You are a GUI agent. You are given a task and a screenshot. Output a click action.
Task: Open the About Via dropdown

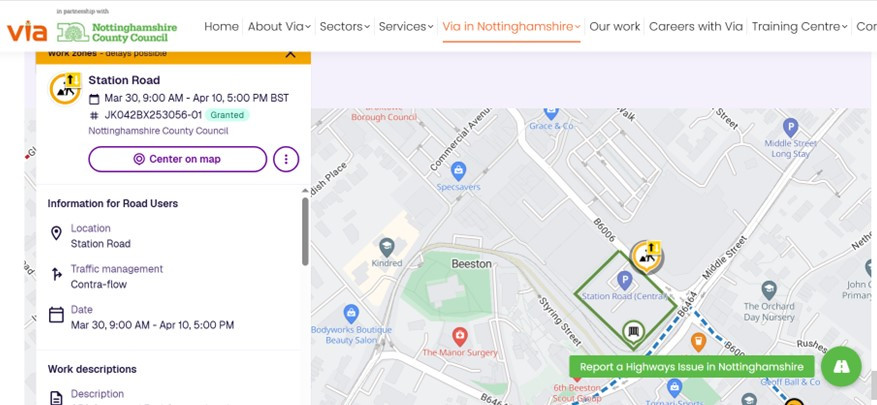coord(279,27)
